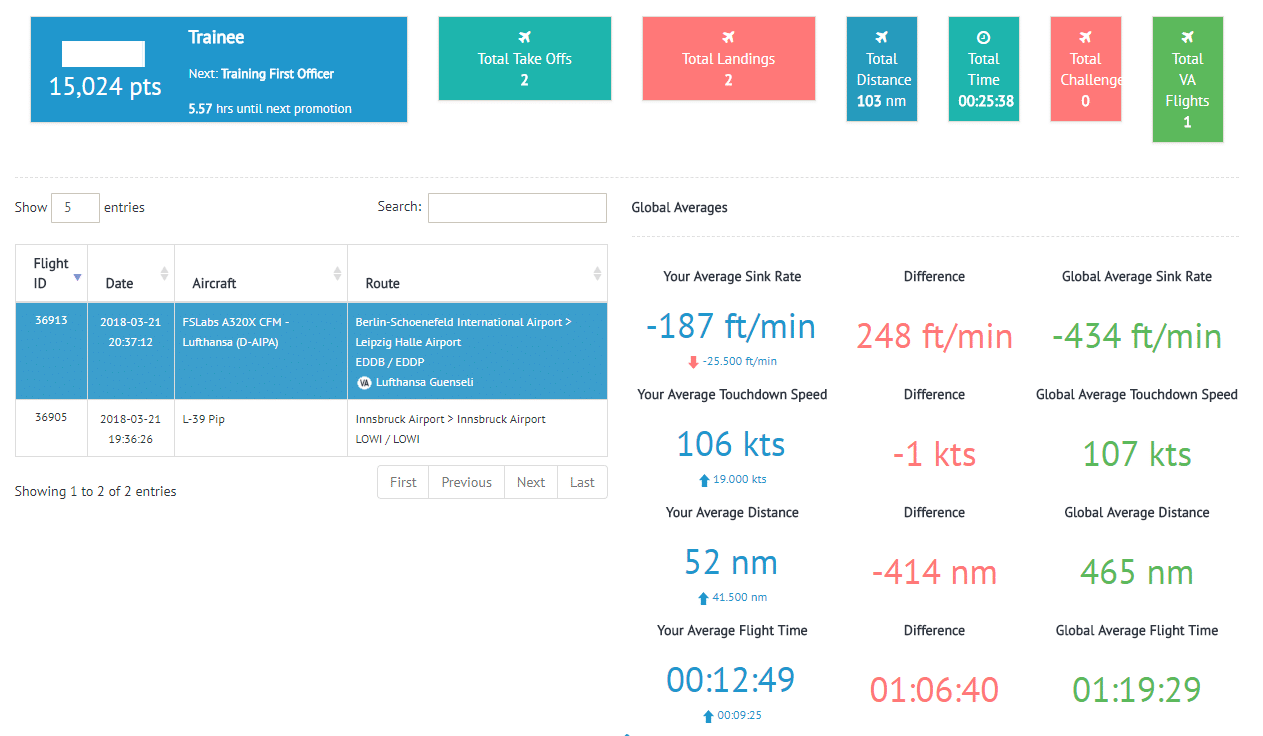The width and height of the screenshot is (1263, 736).
Task: Click the plane icon above Total Distance
Action: tap(882, 37)
